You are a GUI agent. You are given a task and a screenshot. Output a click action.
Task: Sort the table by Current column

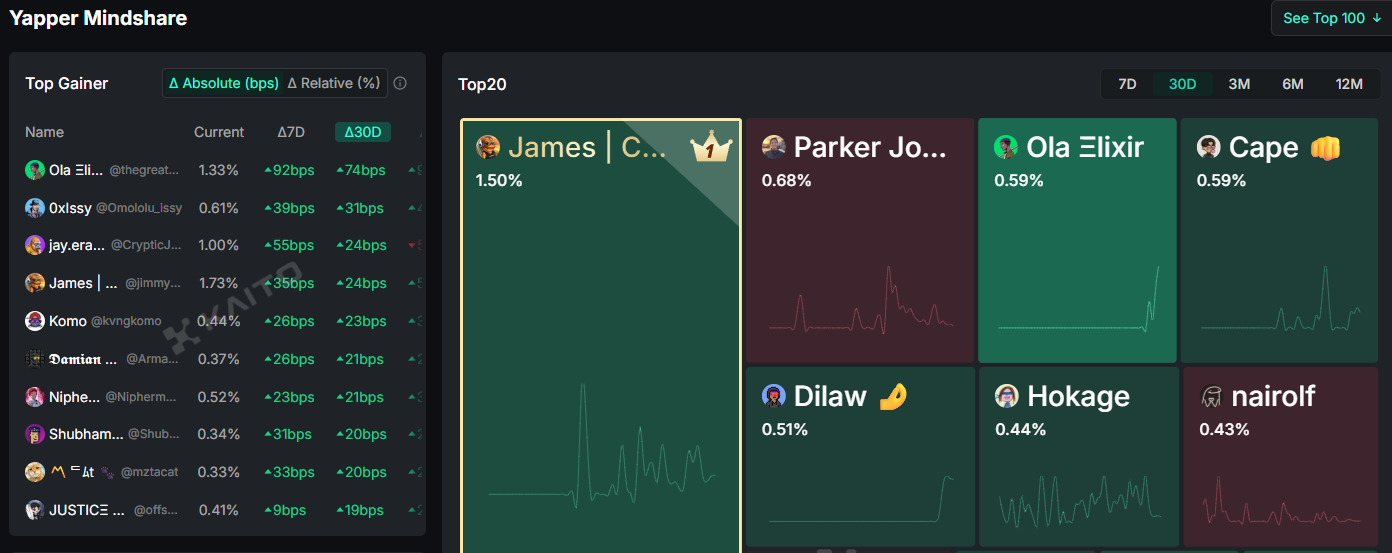point(219,132)
